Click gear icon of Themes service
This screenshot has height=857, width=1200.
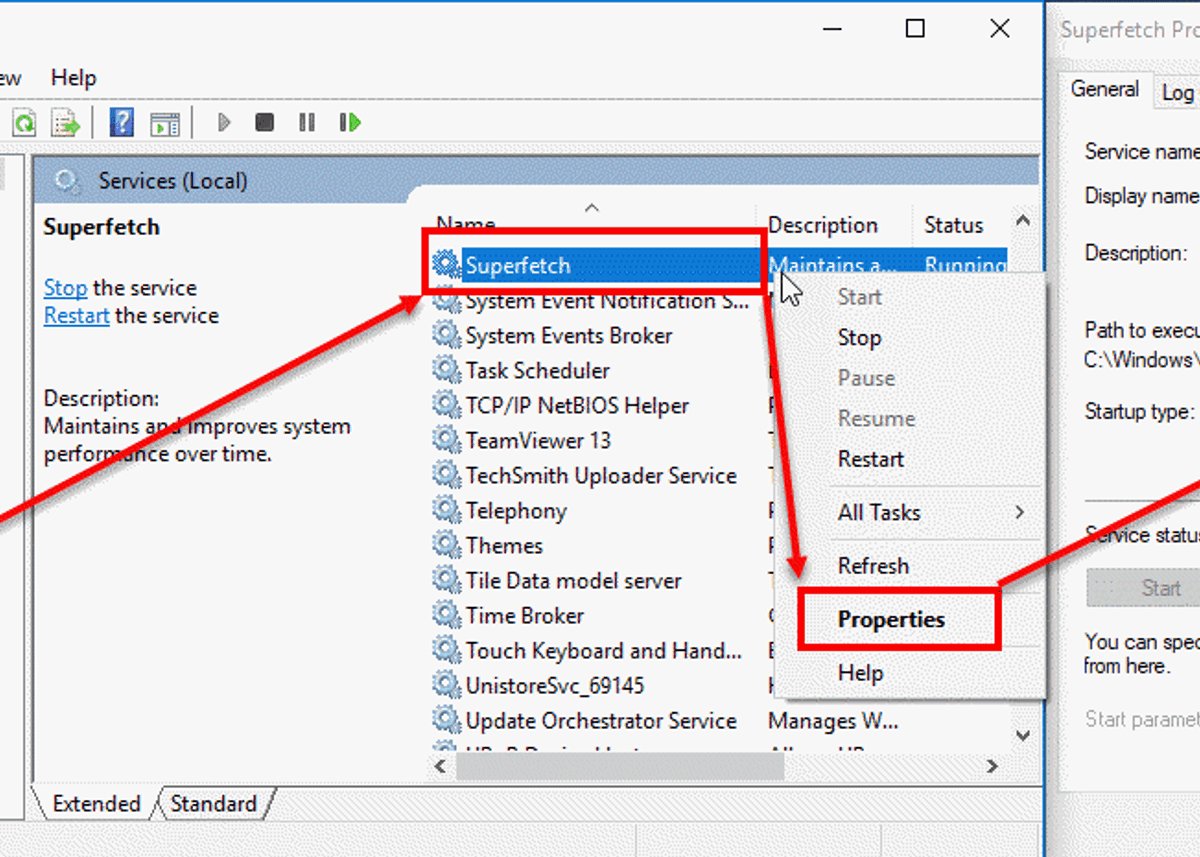446,545
